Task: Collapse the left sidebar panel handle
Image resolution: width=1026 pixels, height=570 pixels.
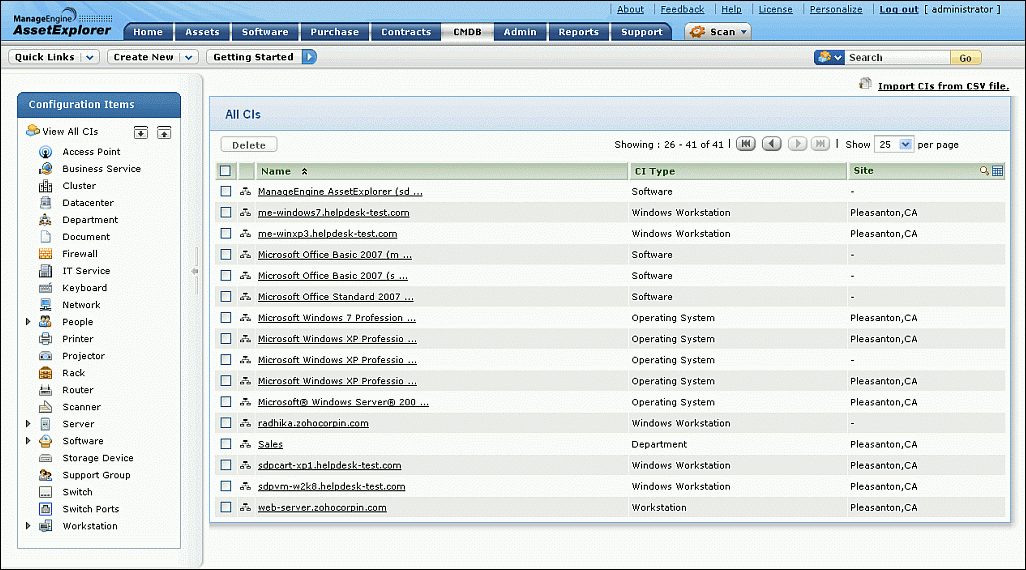Action: 195,271
